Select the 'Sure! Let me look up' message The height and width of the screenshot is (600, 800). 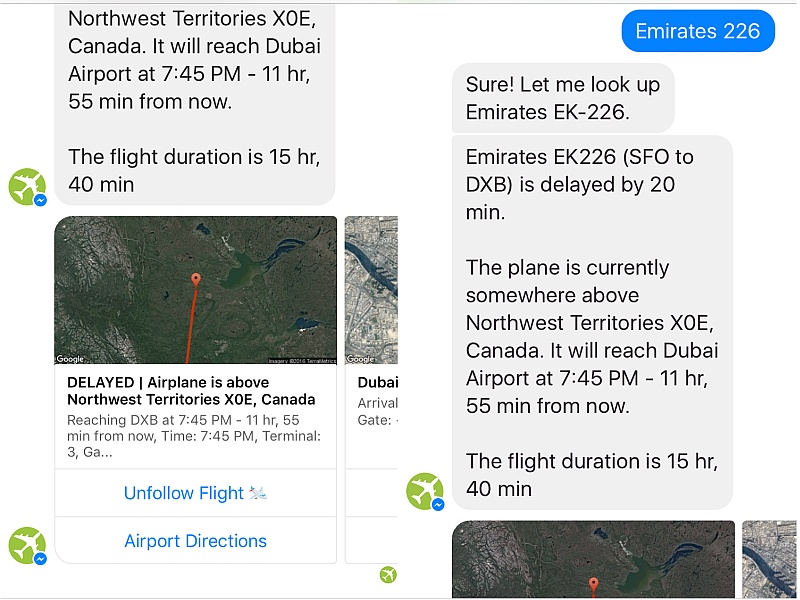(563, 98)
